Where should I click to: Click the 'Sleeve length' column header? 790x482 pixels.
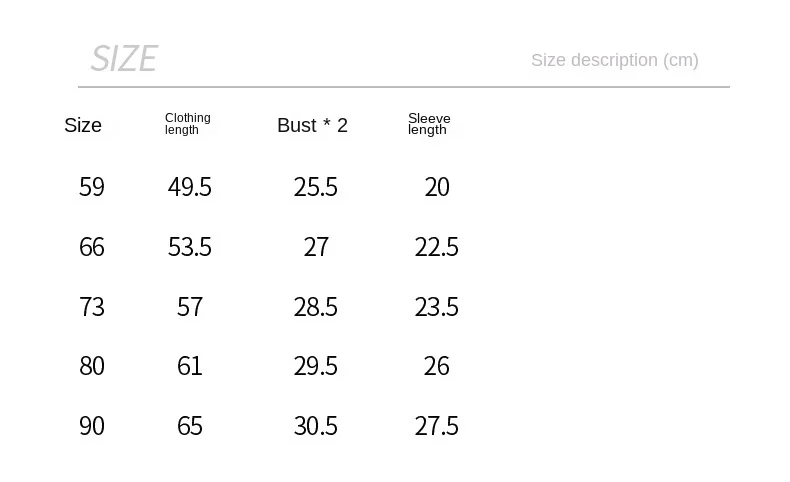tap(429, 124)
